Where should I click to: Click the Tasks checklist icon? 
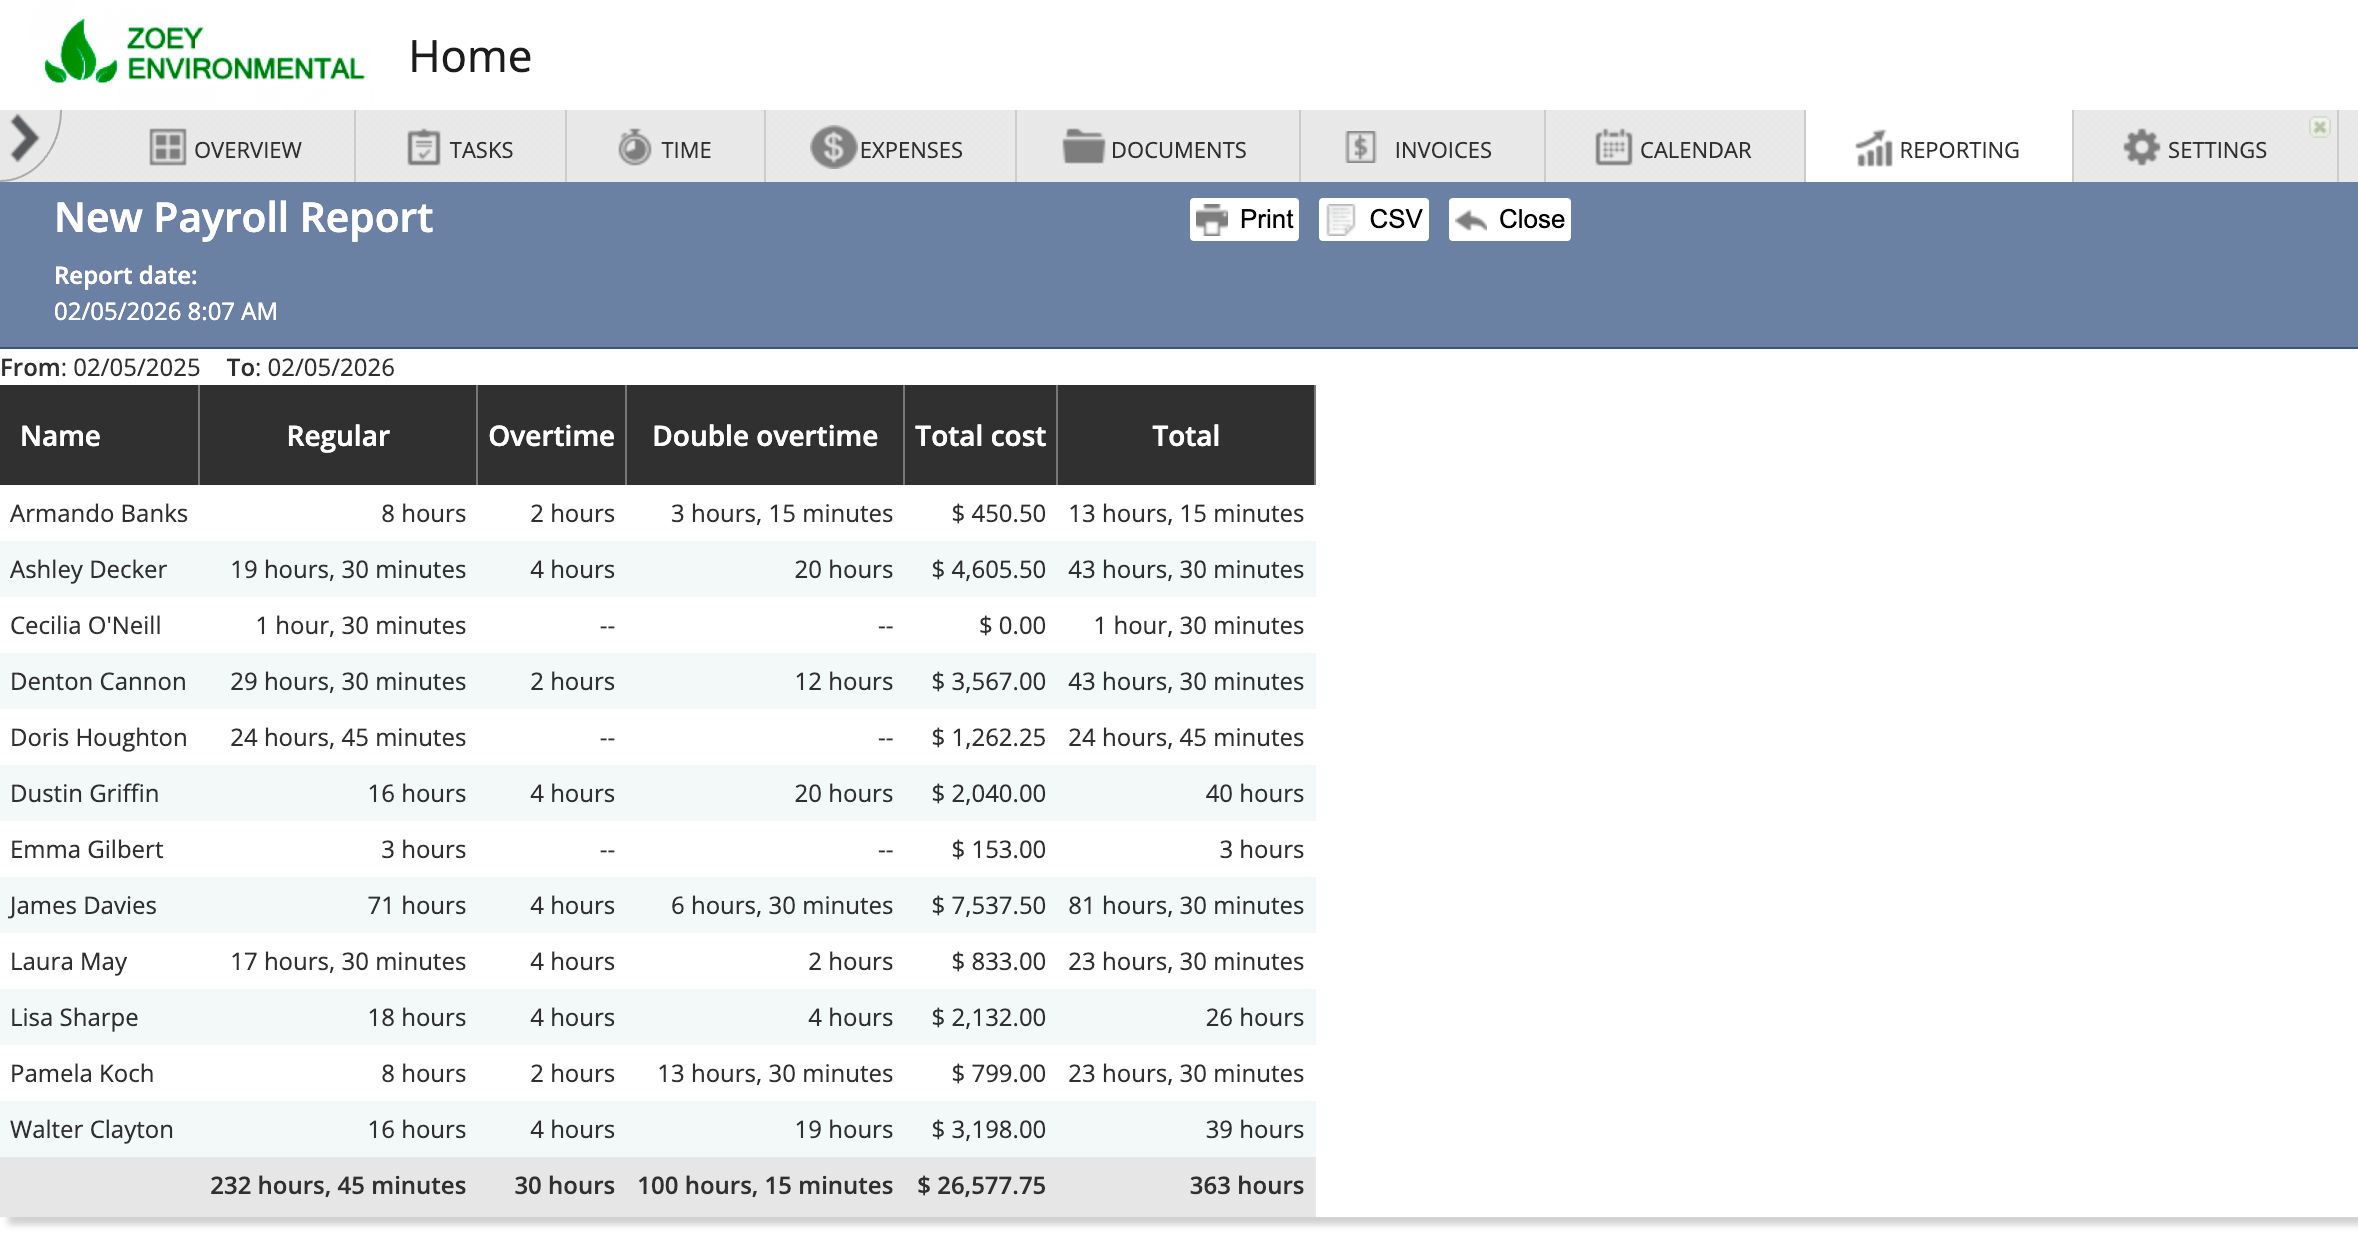click(423, 148)
